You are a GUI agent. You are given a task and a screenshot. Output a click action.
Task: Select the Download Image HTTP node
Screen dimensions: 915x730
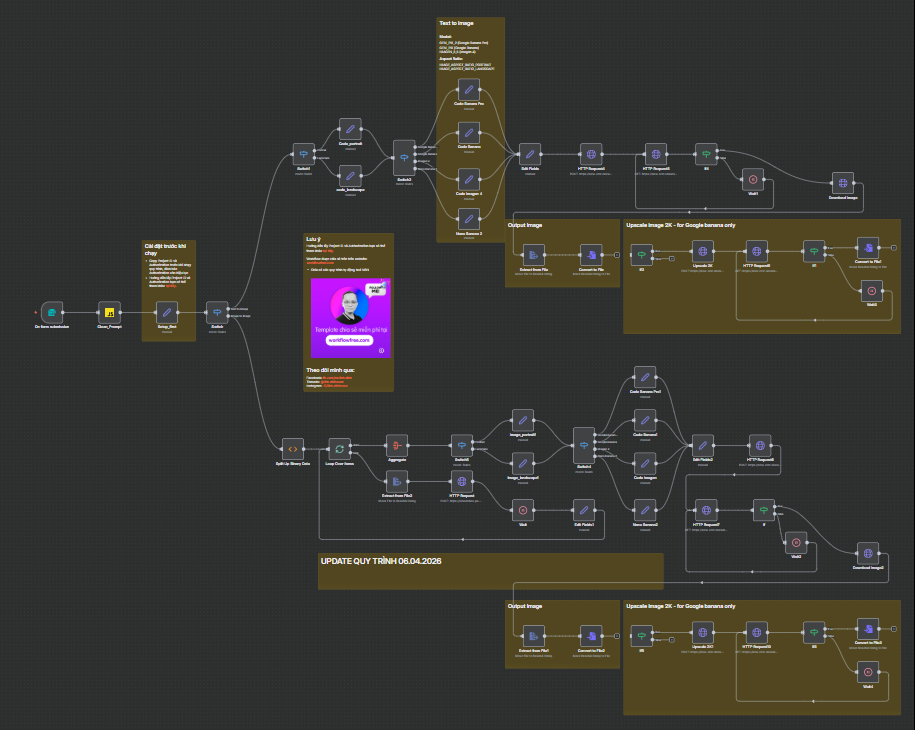pos(844,183)
